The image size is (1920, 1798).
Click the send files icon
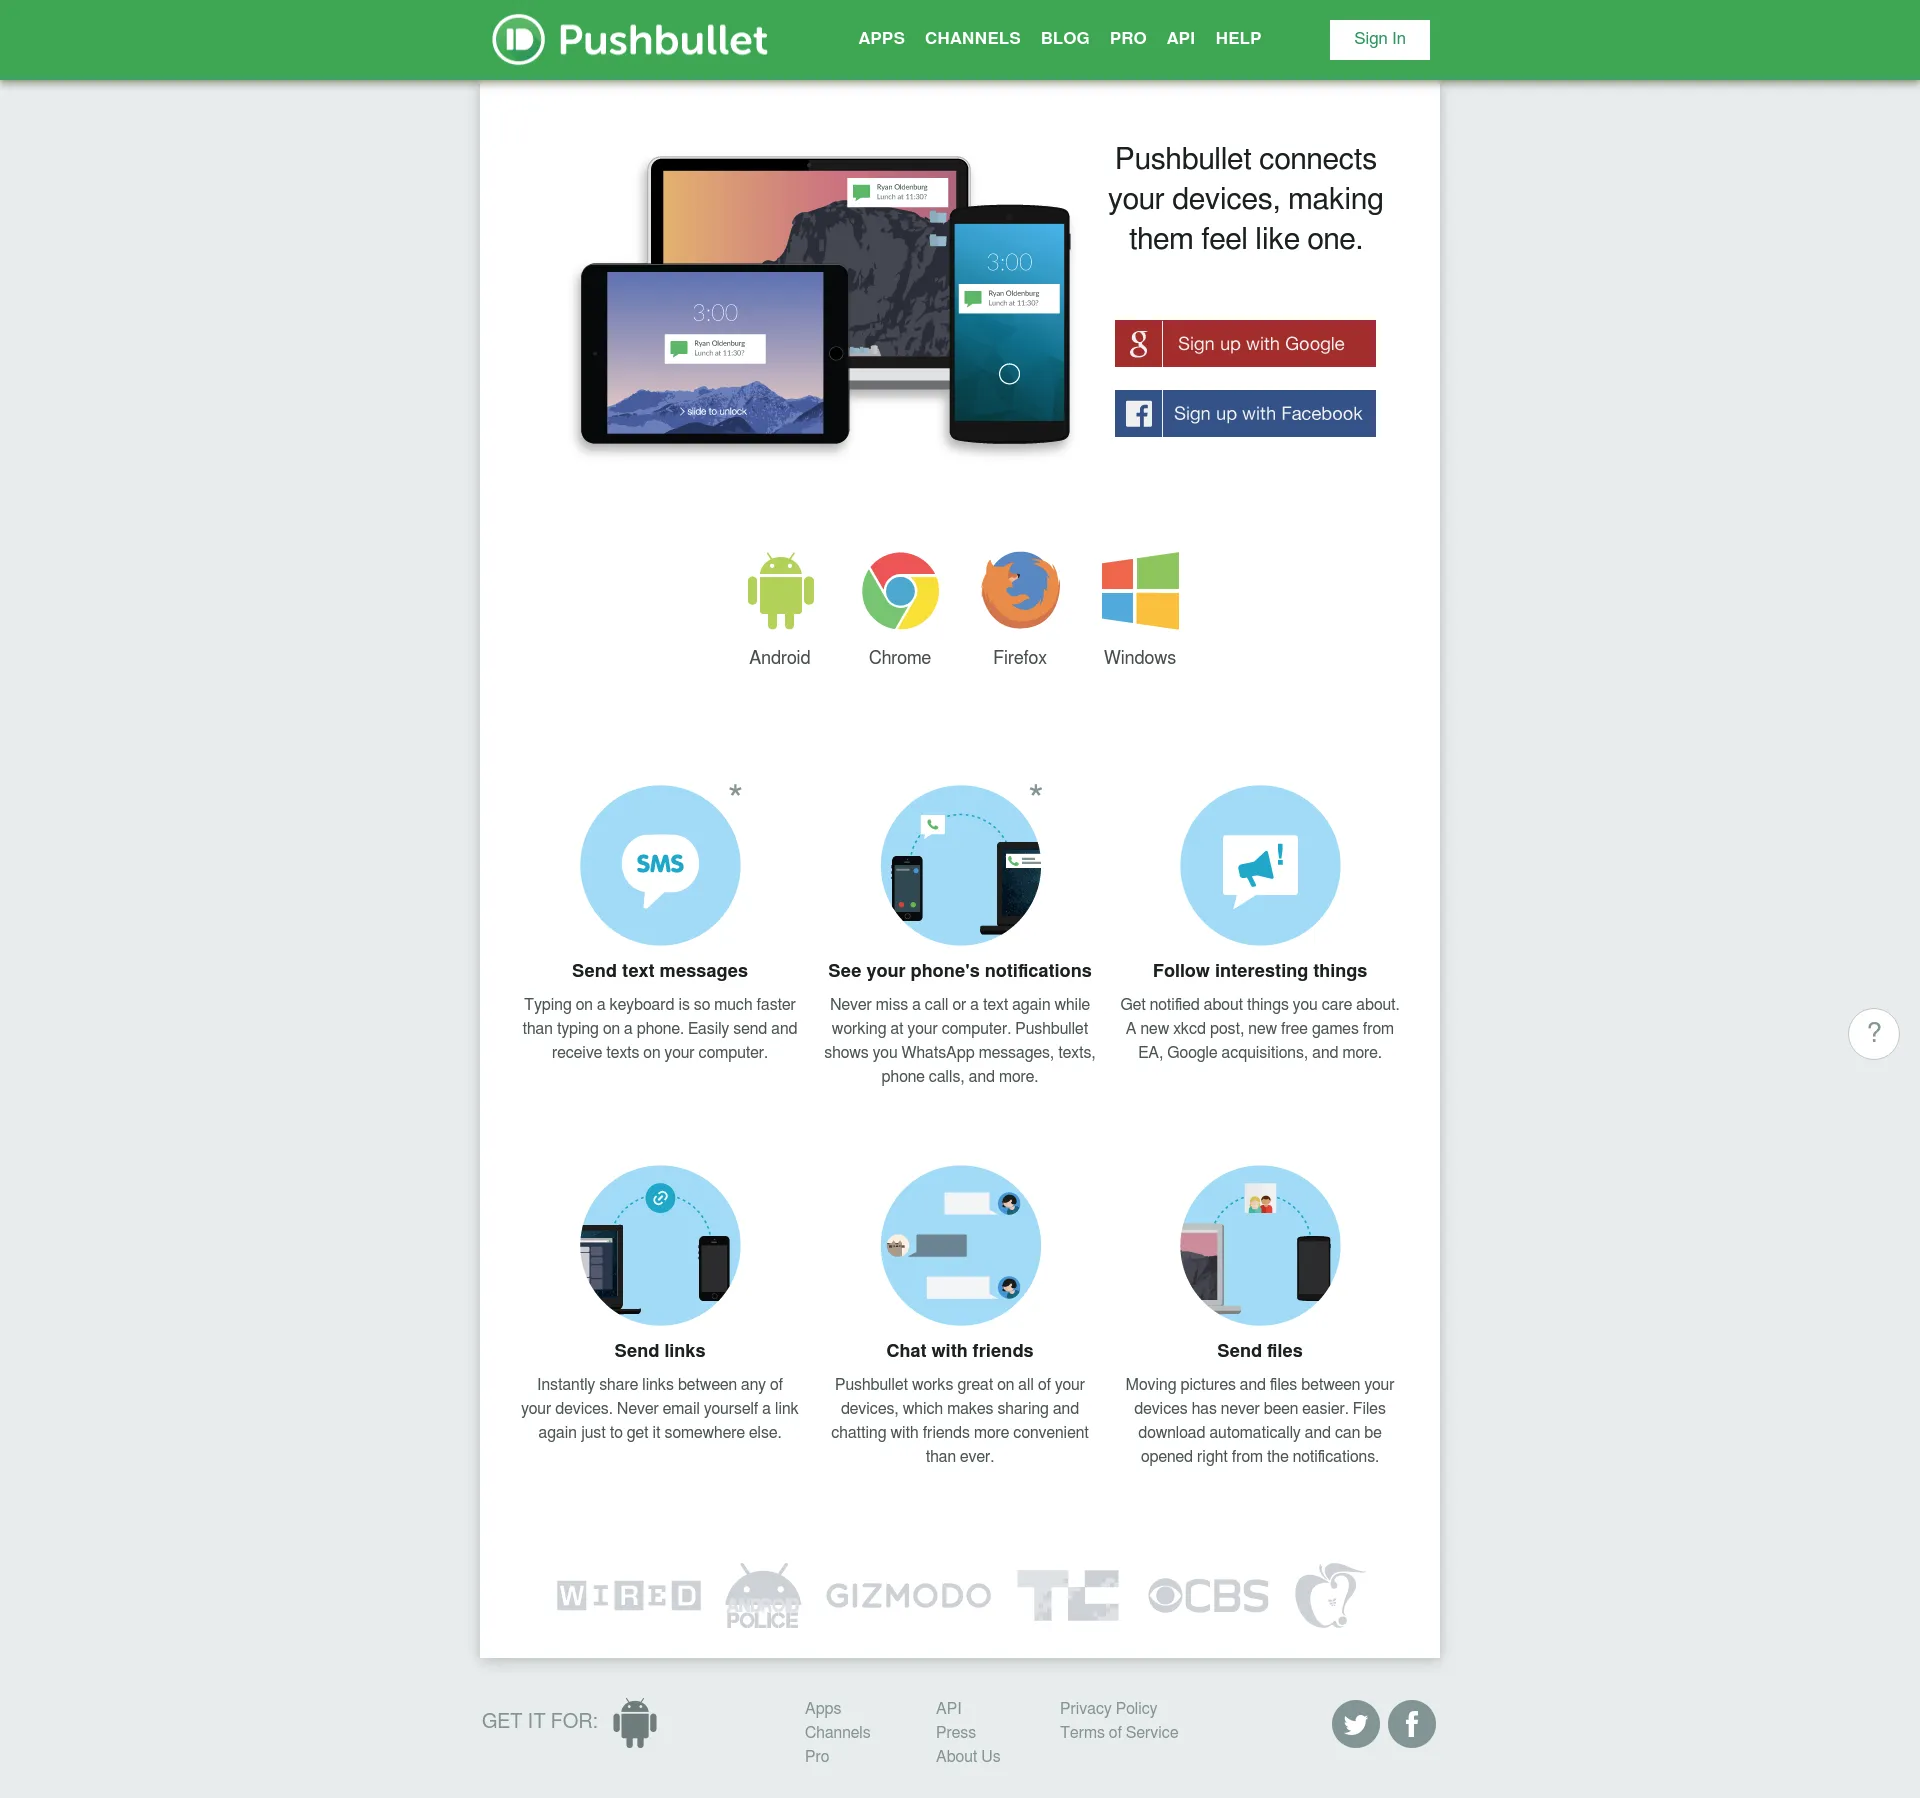pyautogui.click(x=1259, y=1245)
